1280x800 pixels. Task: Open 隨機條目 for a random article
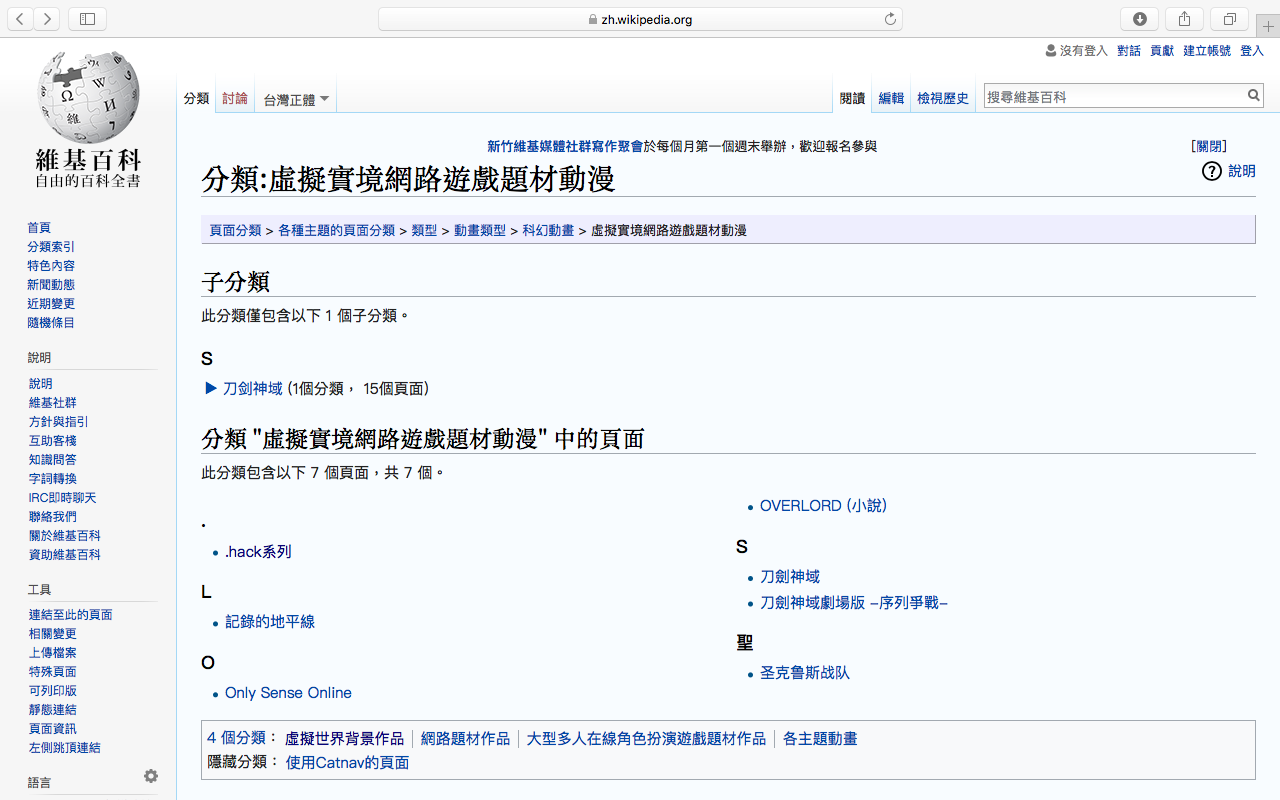tap(51, 323)
